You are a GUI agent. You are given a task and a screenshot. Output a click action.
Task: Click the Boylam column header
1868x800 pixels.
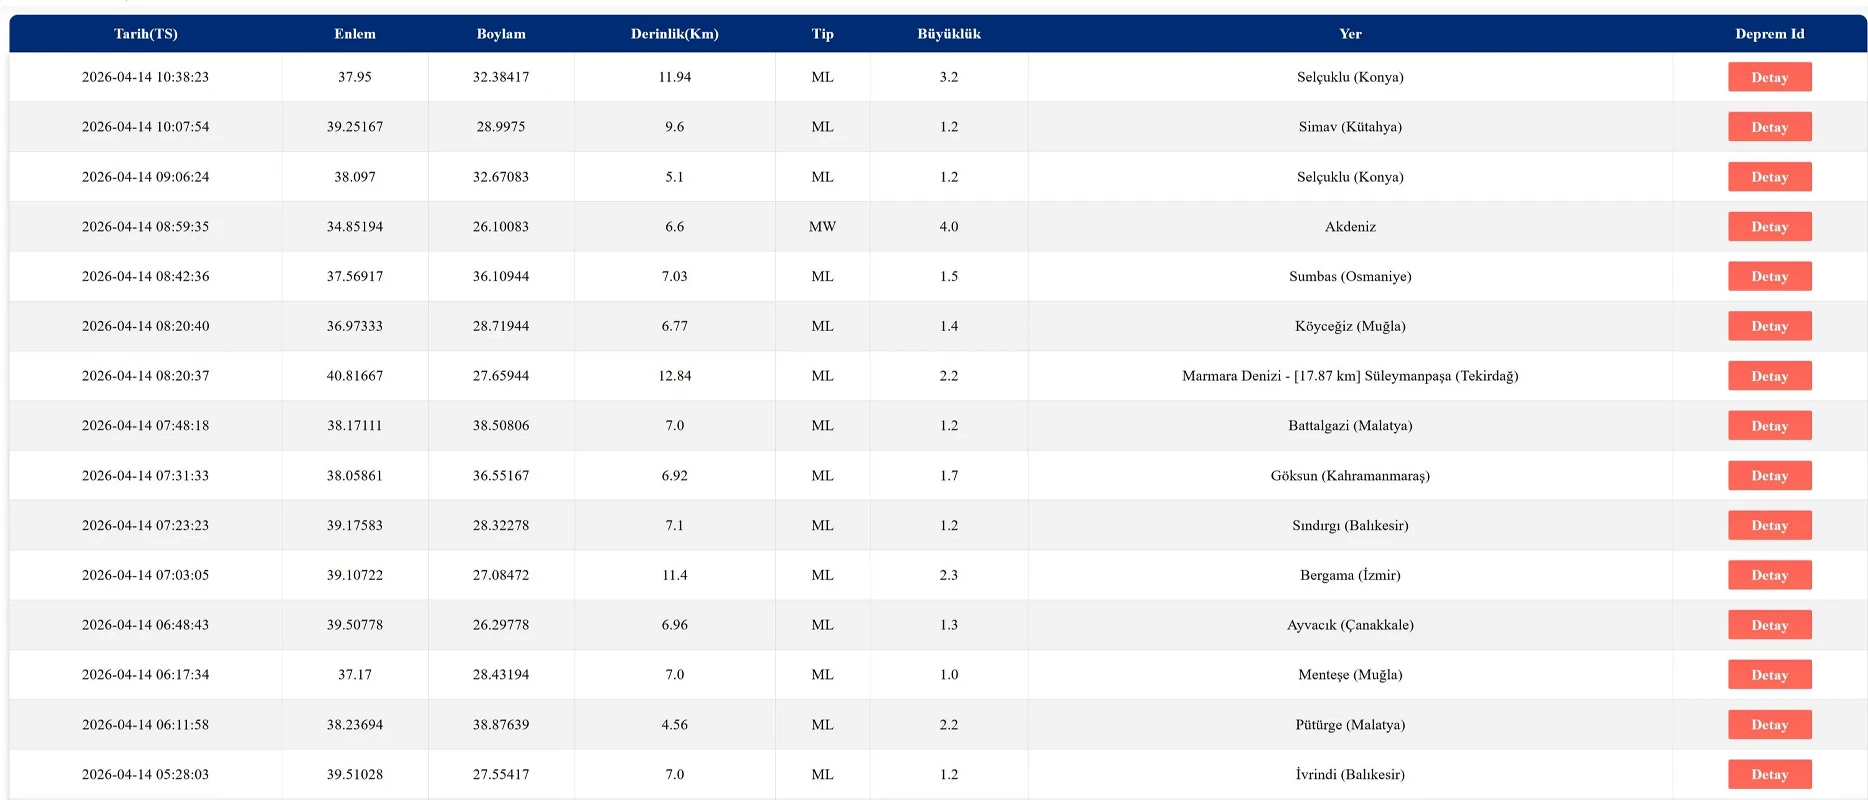(501, 34)
